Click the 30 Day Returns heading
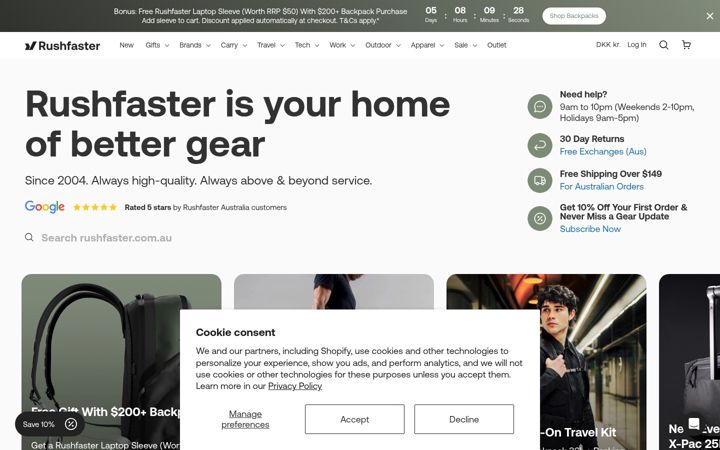This screenshot has width=720, height=450. [x=592, y=139]
